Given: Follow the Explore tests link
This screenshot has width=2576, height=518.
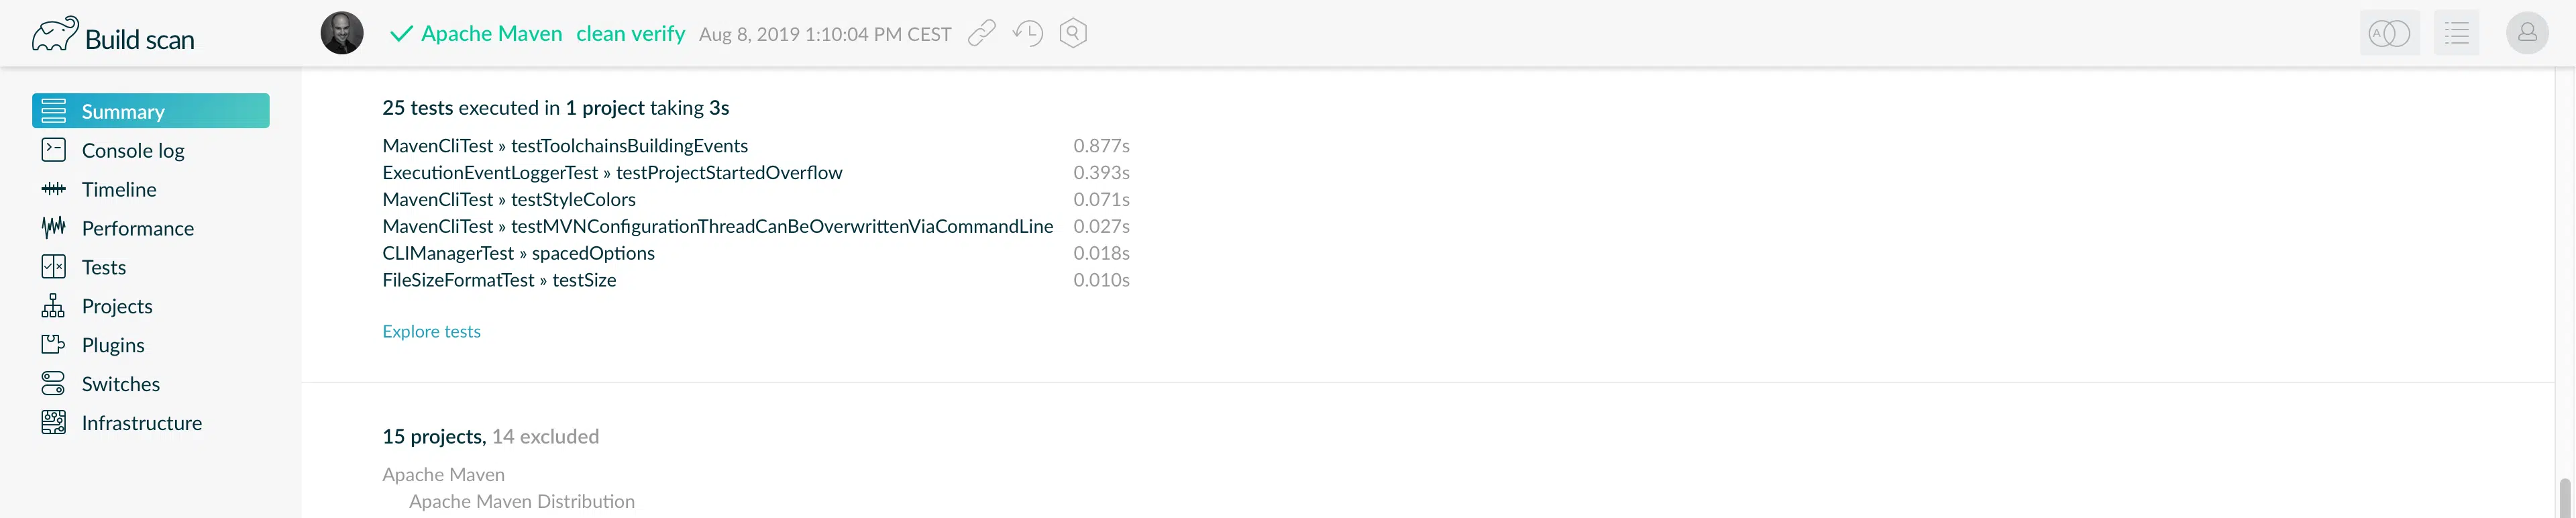Looking at the screenshot, I should point(431,331).
